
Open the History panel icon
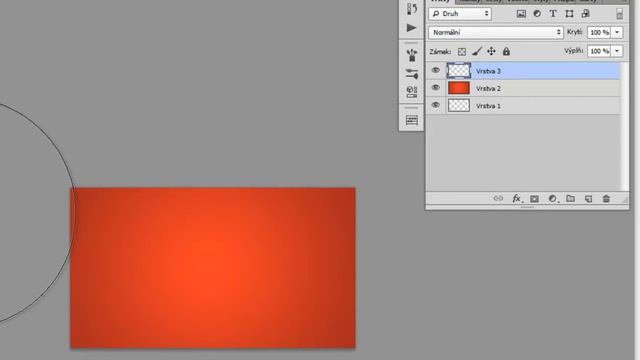[411, 8]
